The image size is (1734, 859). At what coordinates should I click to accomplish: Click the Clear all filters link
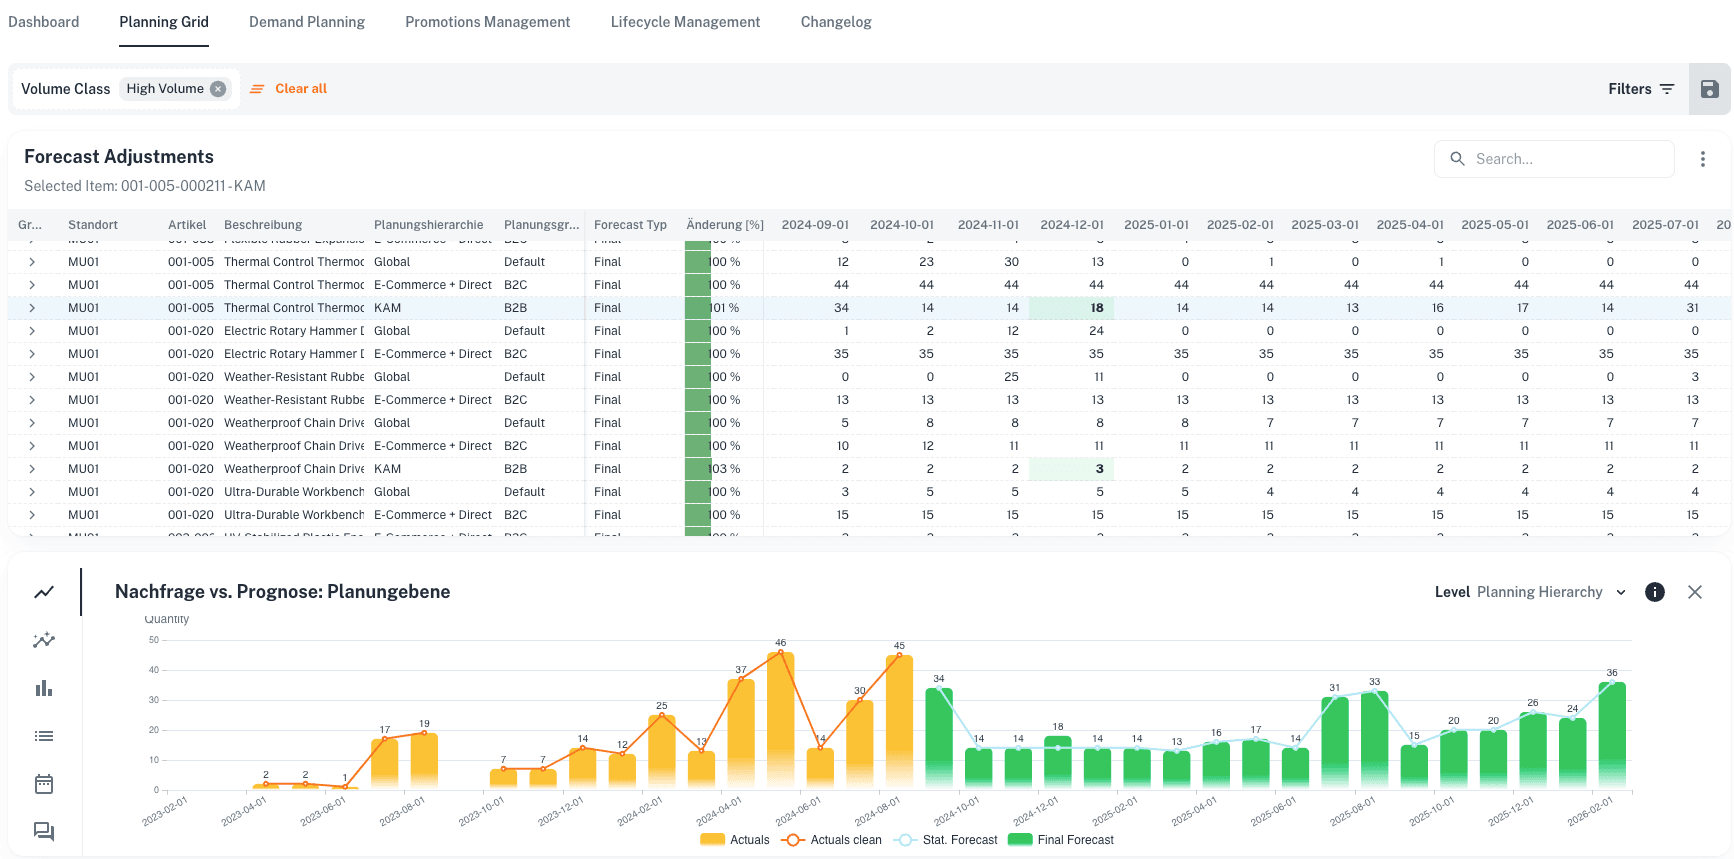[300, 89]
